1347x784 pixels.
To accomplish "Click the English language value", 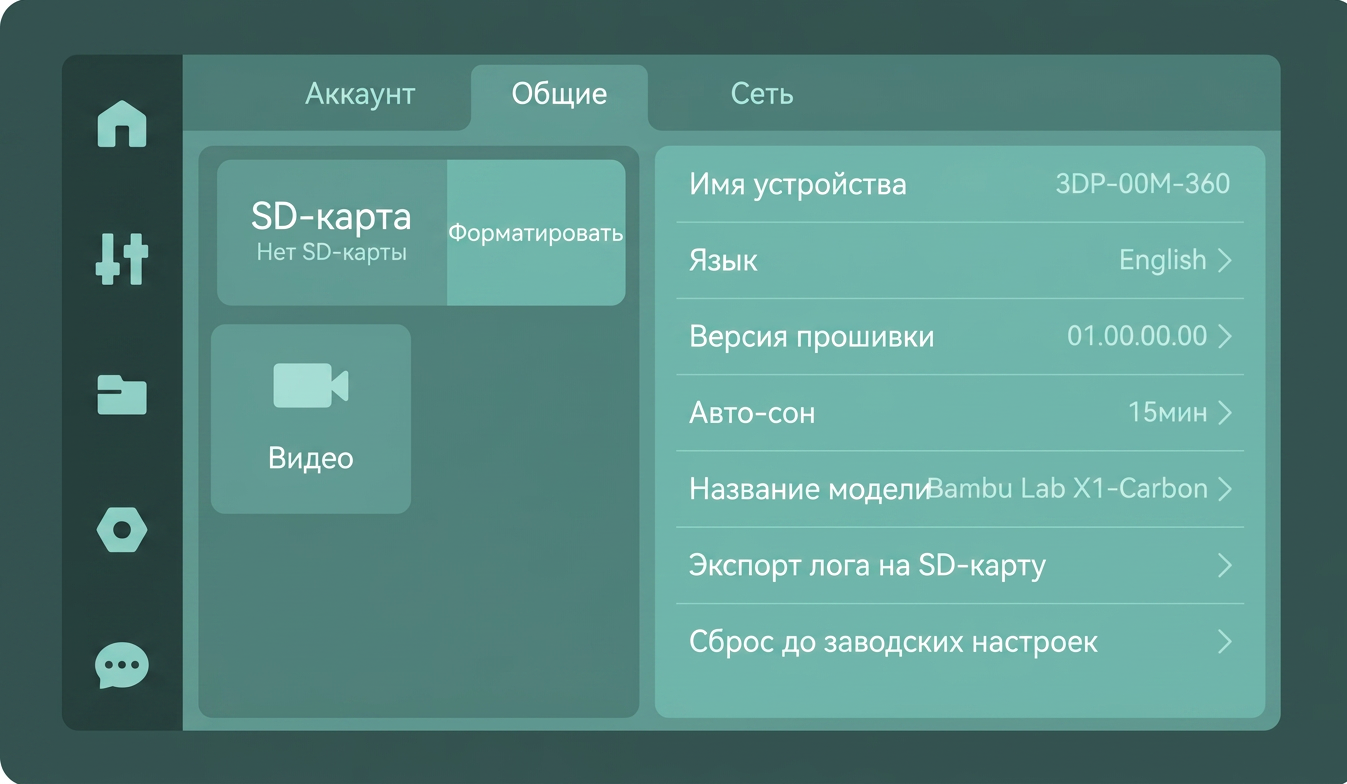I will tap(1163, 260).
